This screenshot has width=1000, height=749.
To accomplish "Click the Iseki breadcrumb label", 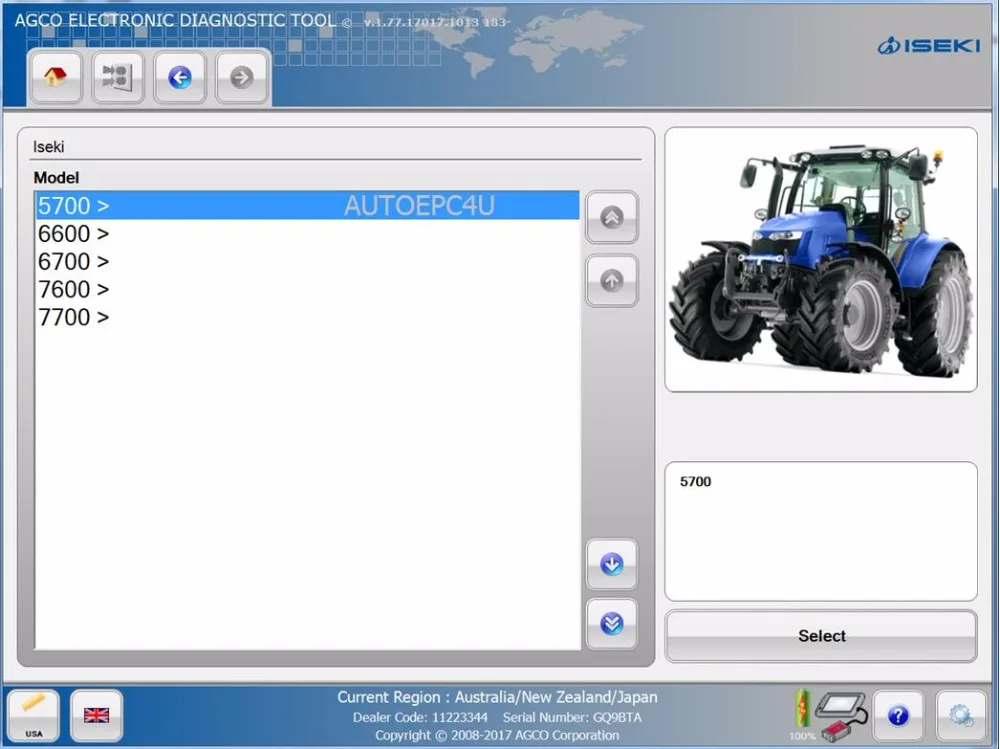I will [48, 147].
